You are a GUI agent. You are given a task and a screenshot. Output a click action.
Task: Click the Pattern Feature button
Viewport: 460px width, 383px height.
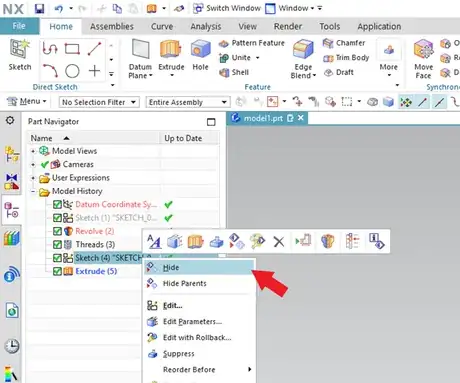coord(252,43)
